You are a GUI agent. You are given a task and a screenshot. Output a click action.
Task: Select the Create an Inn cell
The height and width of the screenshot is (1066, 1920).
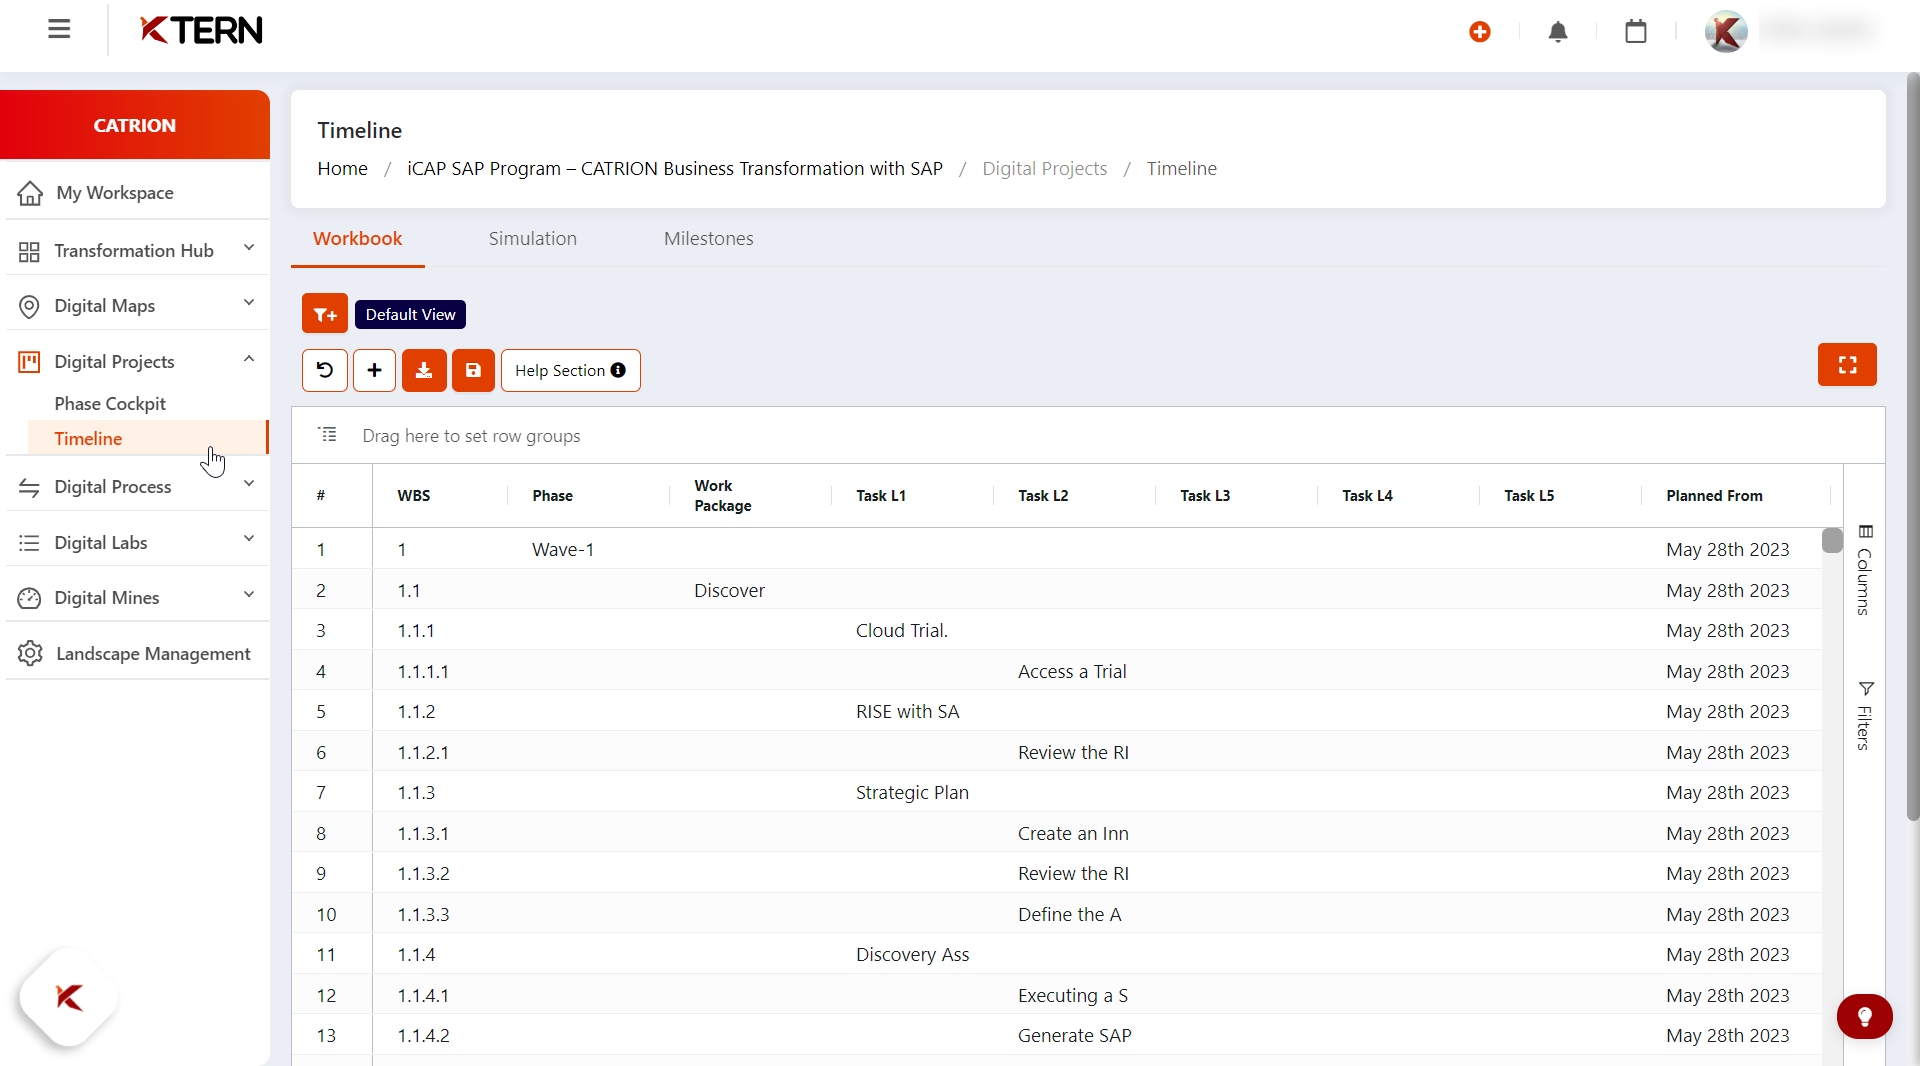(1073, 834)
